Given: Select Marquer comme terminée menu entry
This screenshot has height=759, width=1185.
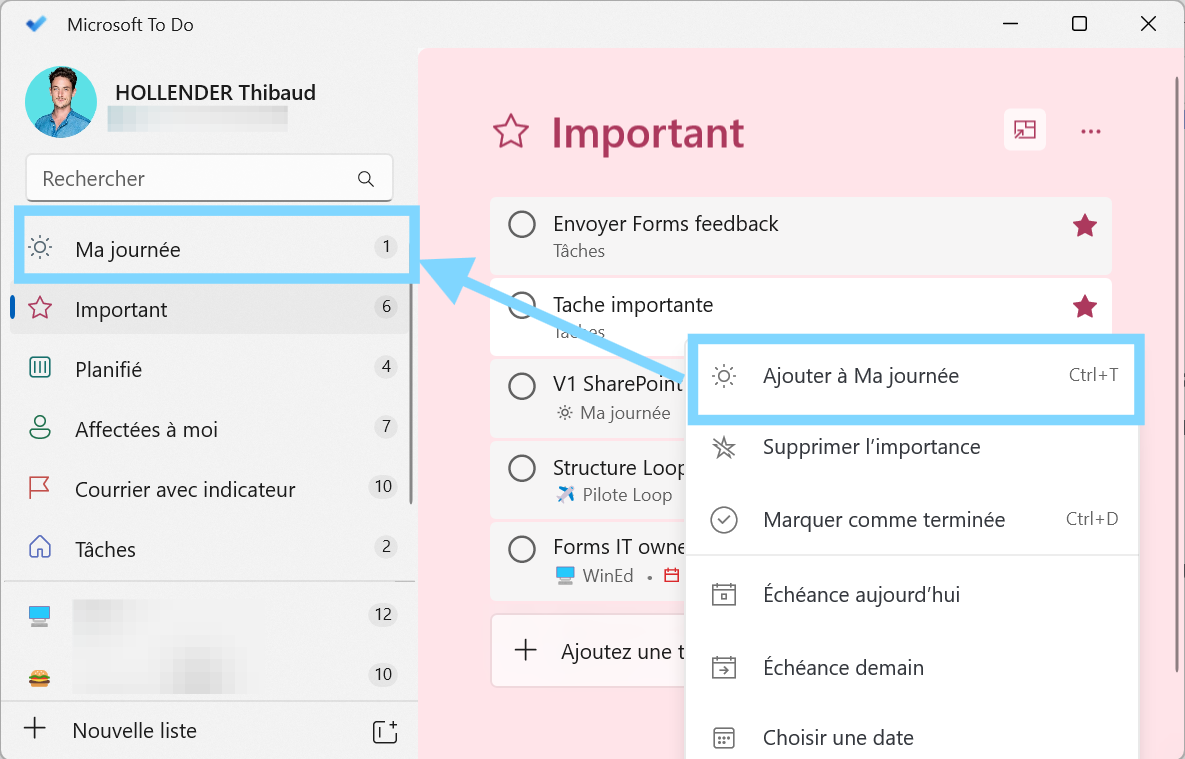Looking at the screenshot, I should point(883,520).
